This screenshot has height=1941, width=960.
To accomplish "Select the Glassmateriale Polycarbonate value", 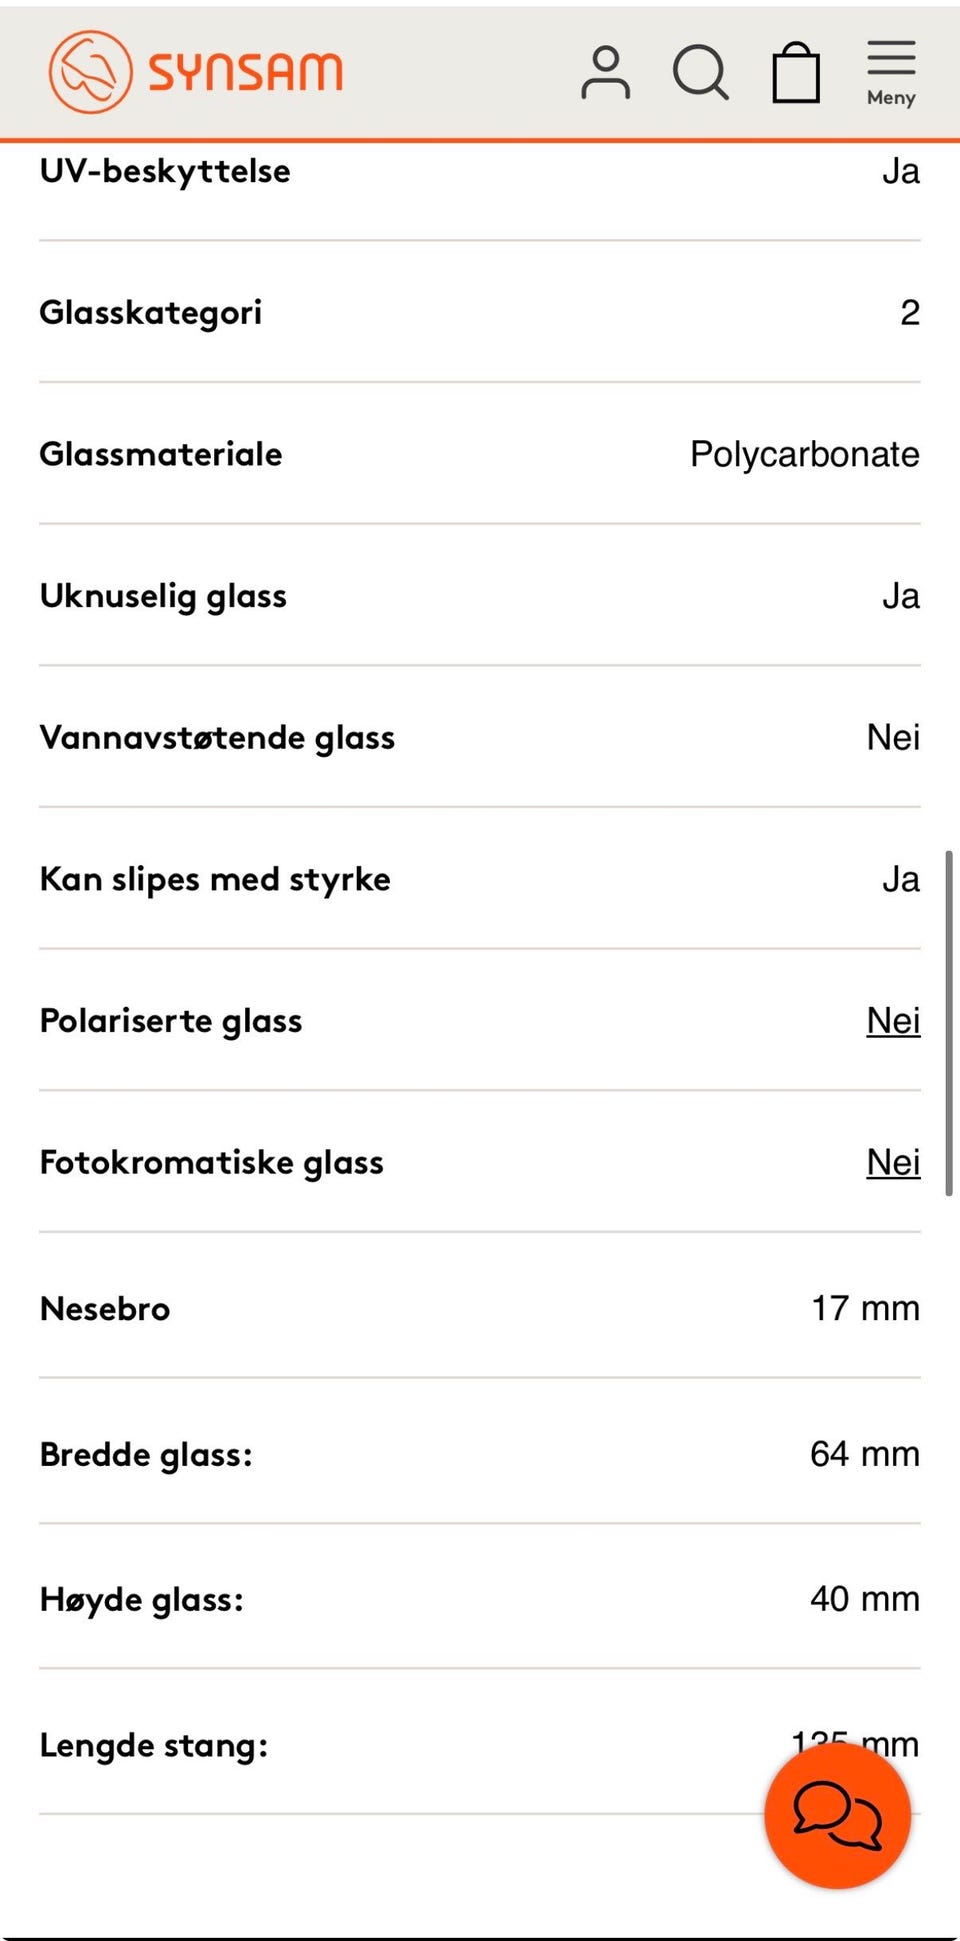I will click(x=805, y=454).
